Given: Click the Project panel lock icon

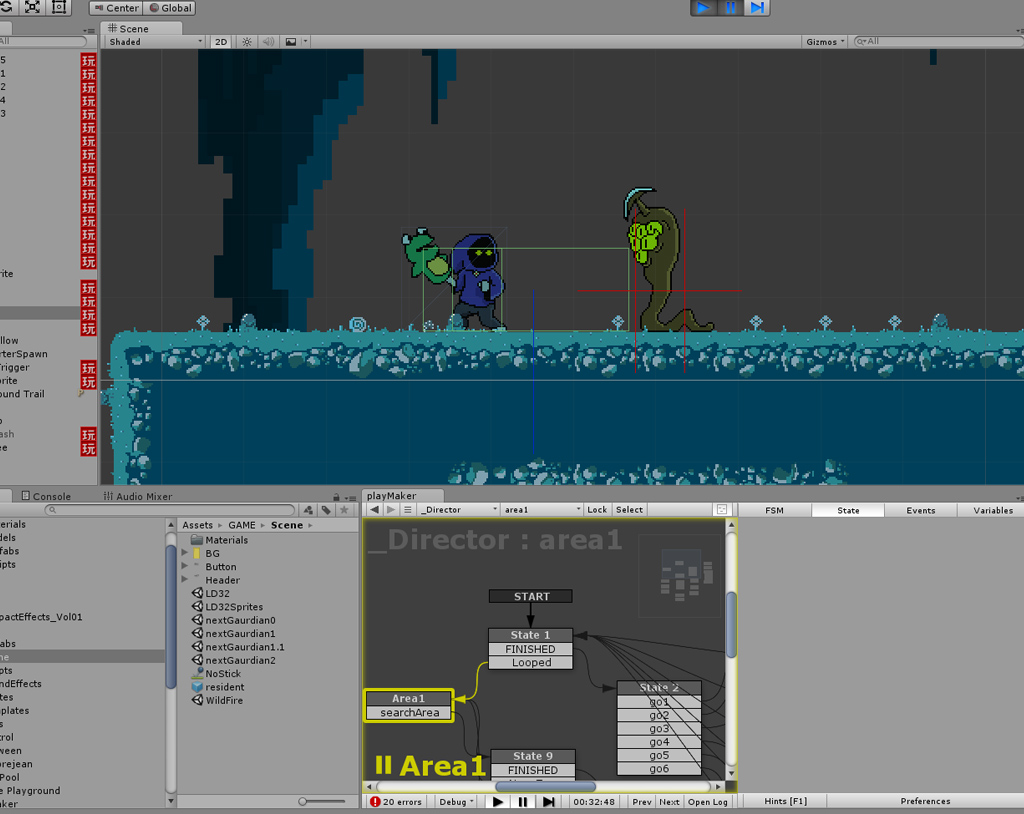Looking at the screenshot, I should [336, 497].
